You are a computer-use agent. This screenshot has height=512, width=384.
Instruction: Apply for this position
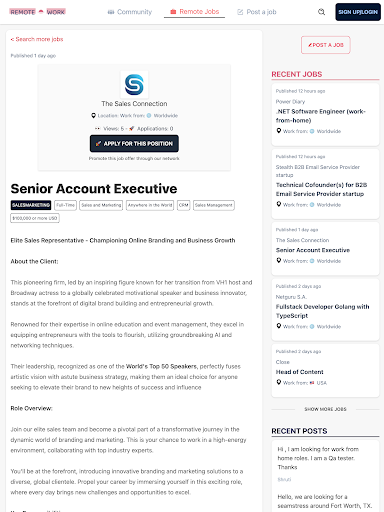coord(134,143)
